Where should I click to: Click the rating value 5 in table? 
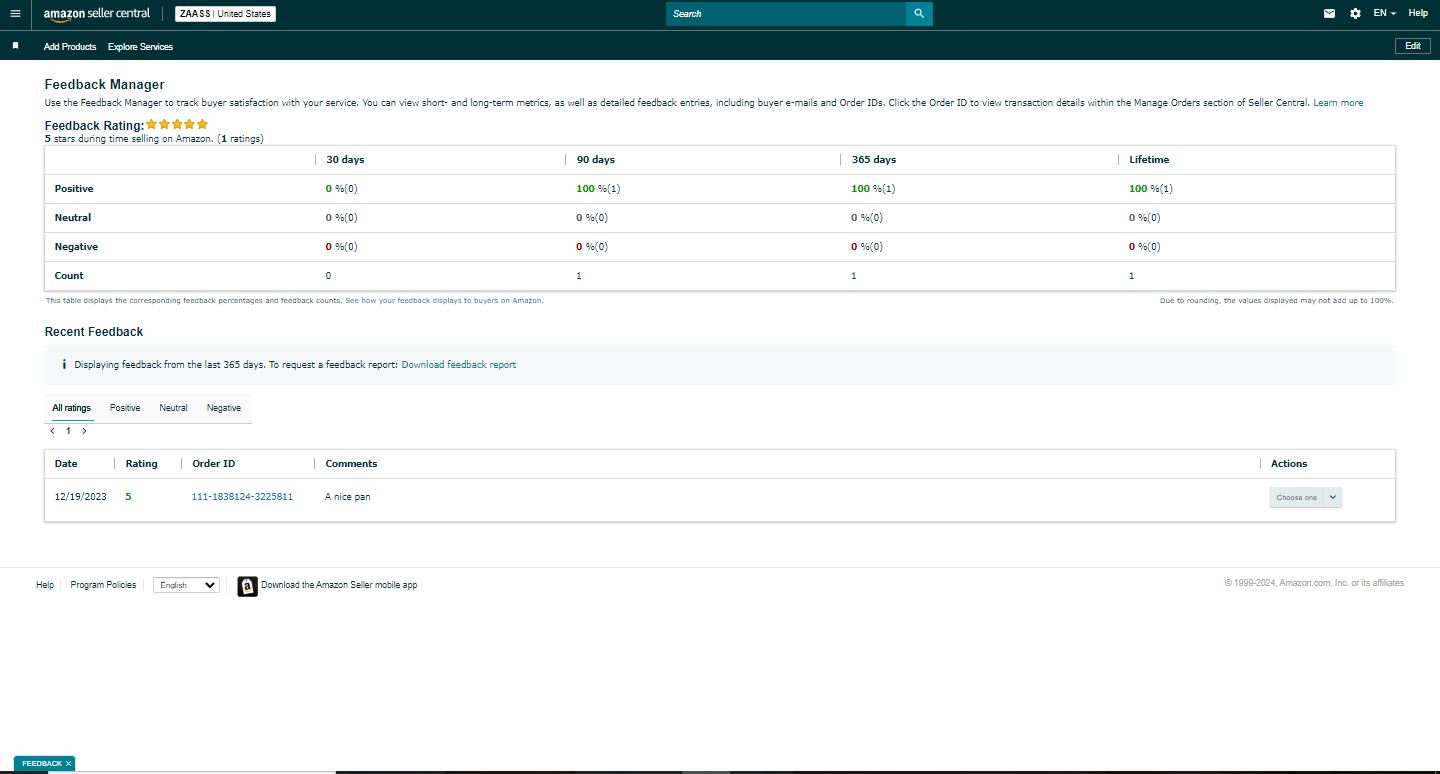point(128,497)
